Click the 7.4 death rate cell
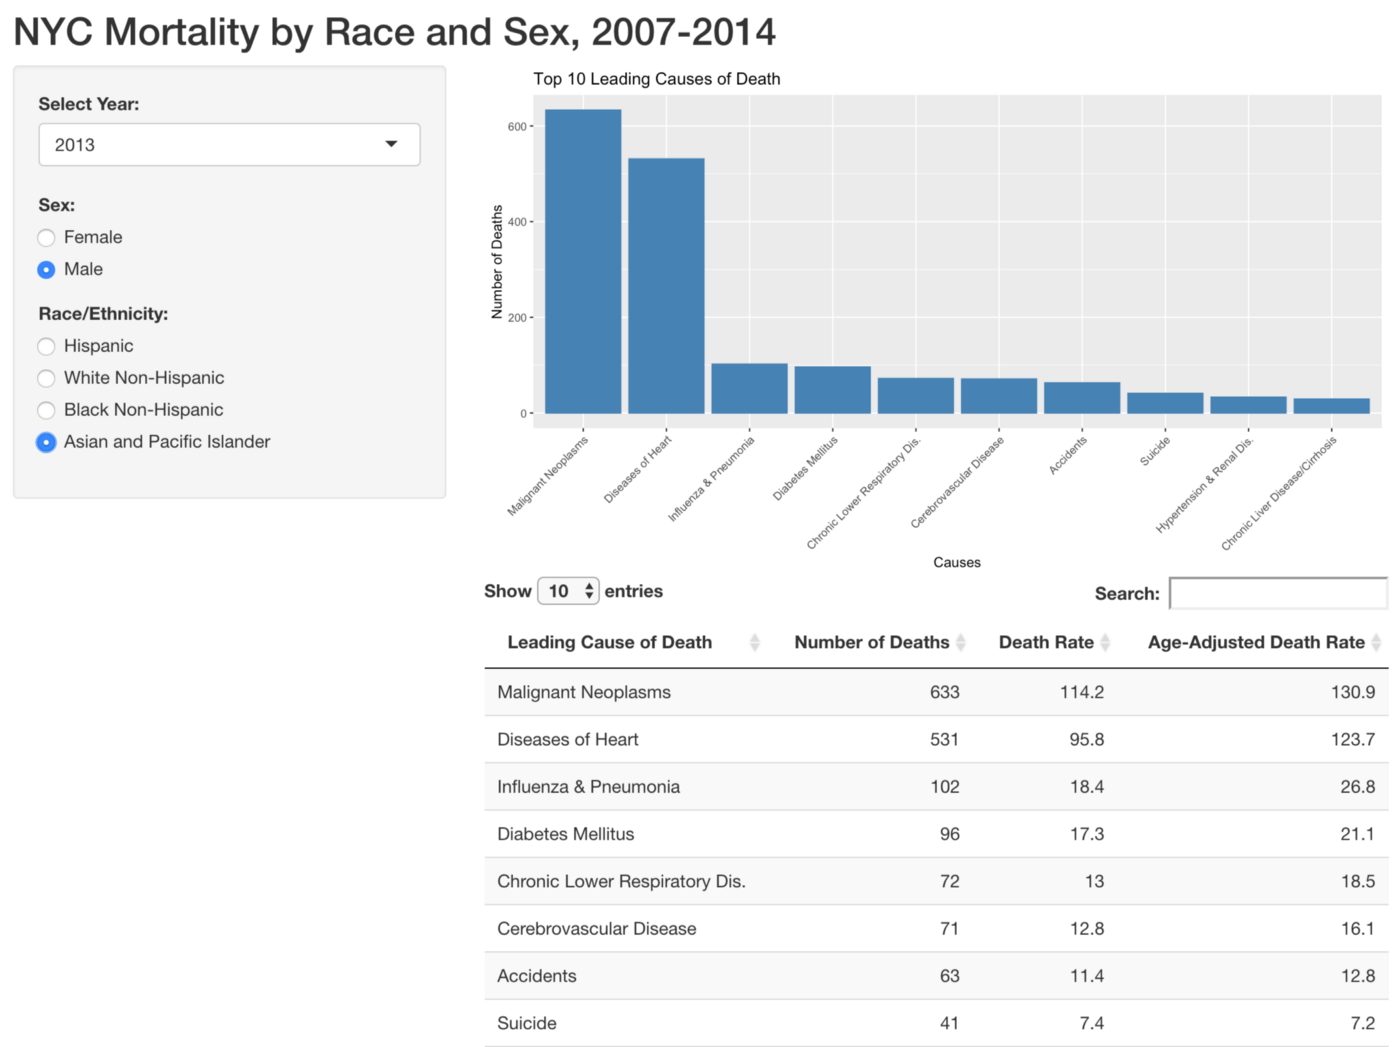1400x1047 pixels. [x=1092, y=1023]
